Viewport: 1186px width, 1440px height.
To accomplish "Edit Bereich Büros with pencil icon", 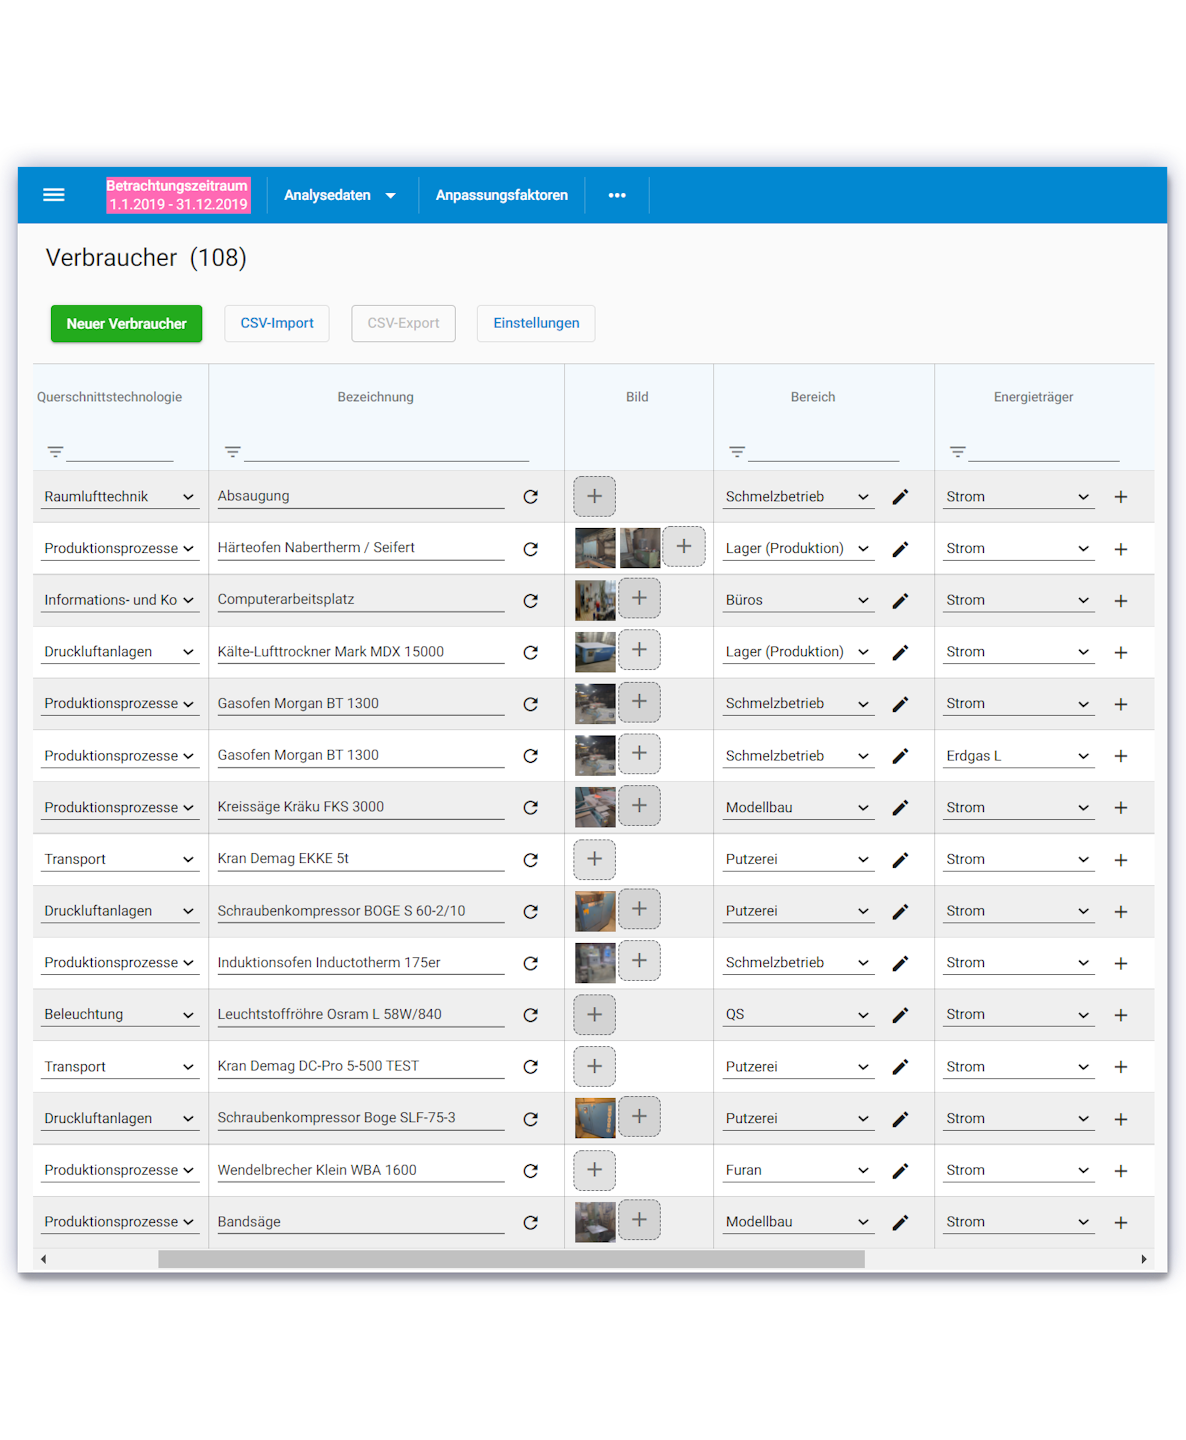I will coord(900,601).
